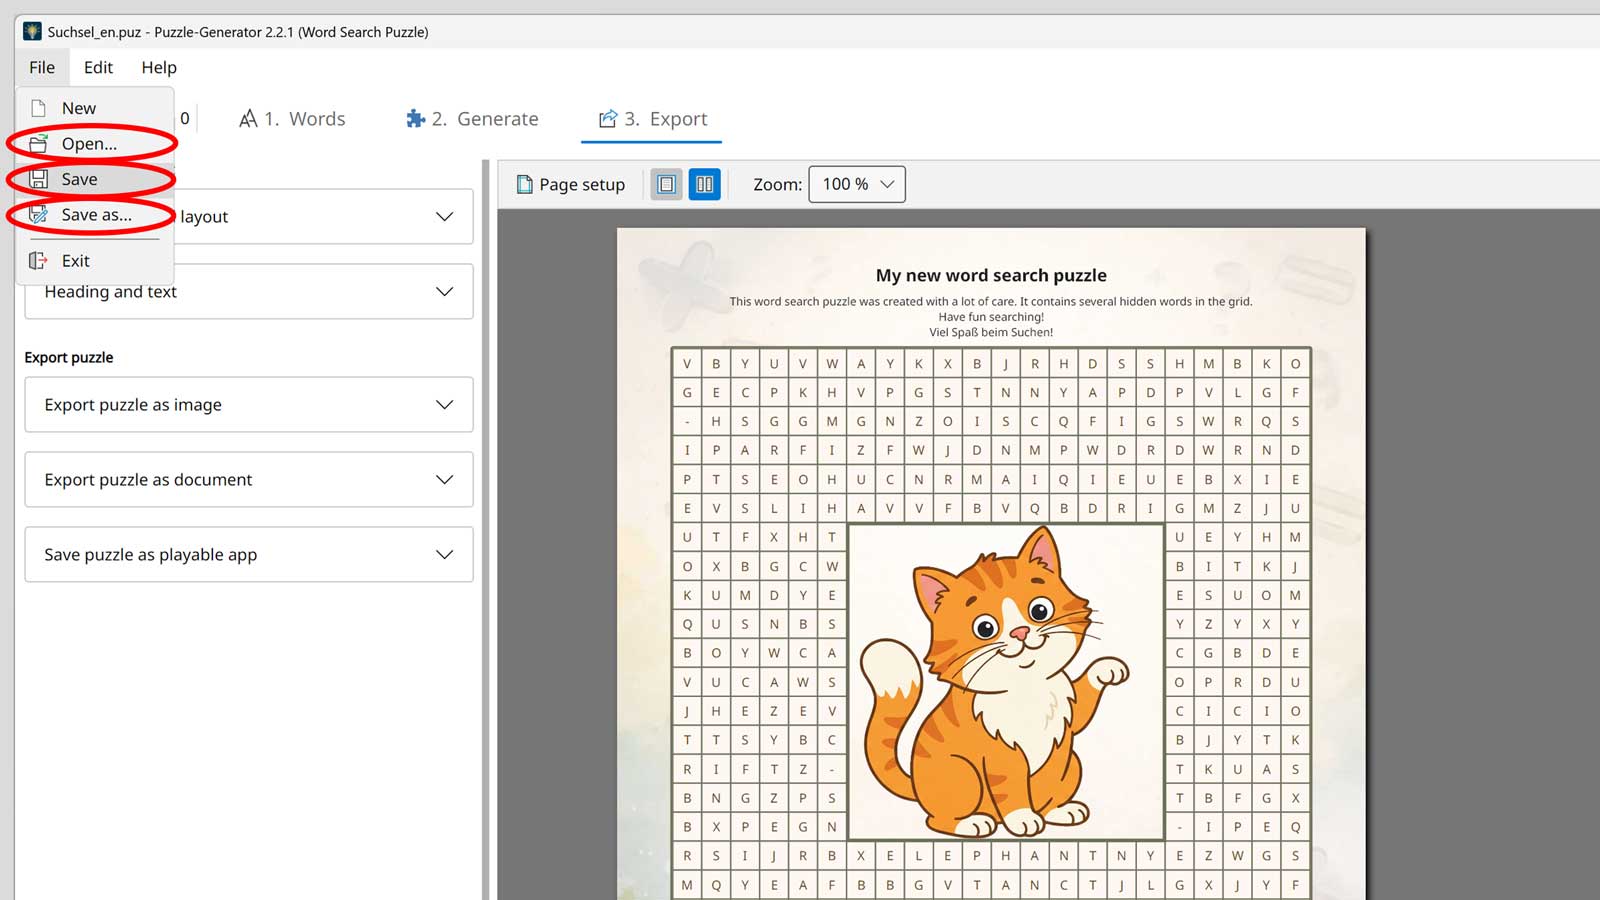Choose Exit from the File menu

[x=95, y=261]
